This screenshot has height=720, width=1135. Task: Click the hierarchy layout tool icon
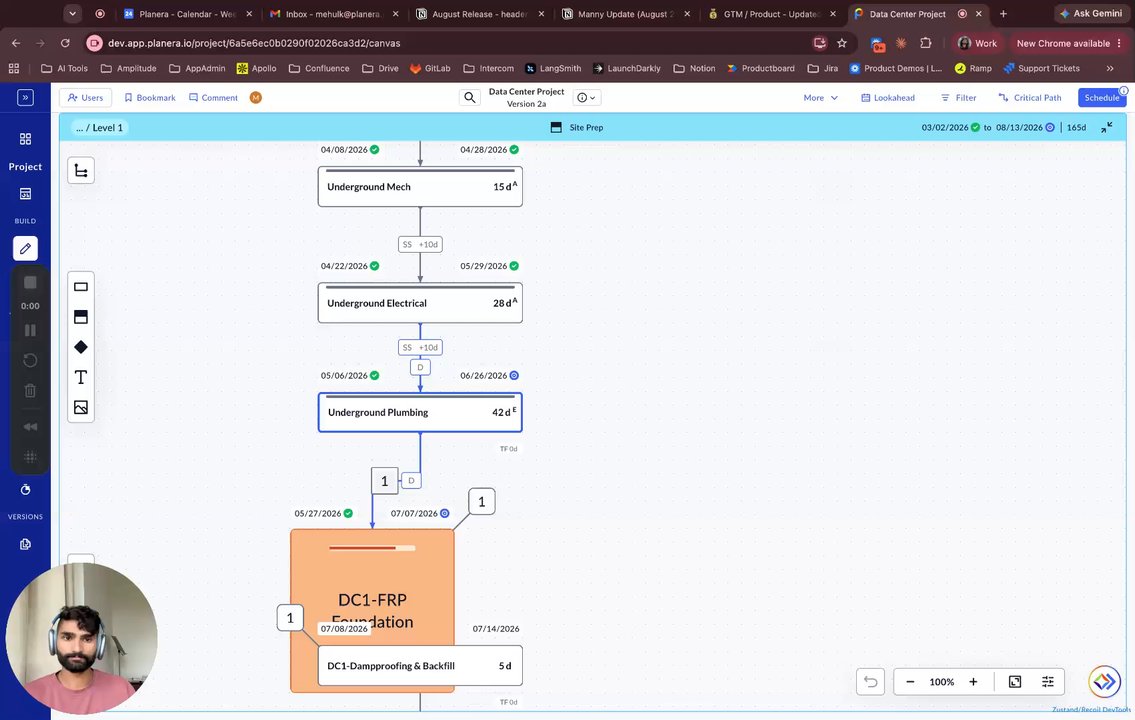[x=81, y=171]
